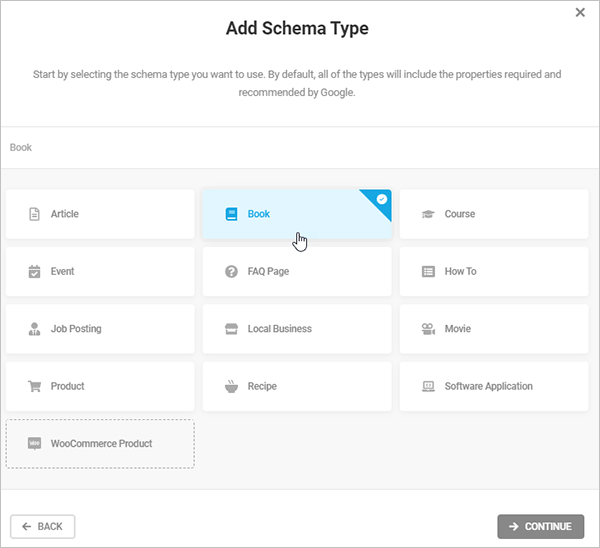Click the Event calendar icon

(x=34, y=271)
